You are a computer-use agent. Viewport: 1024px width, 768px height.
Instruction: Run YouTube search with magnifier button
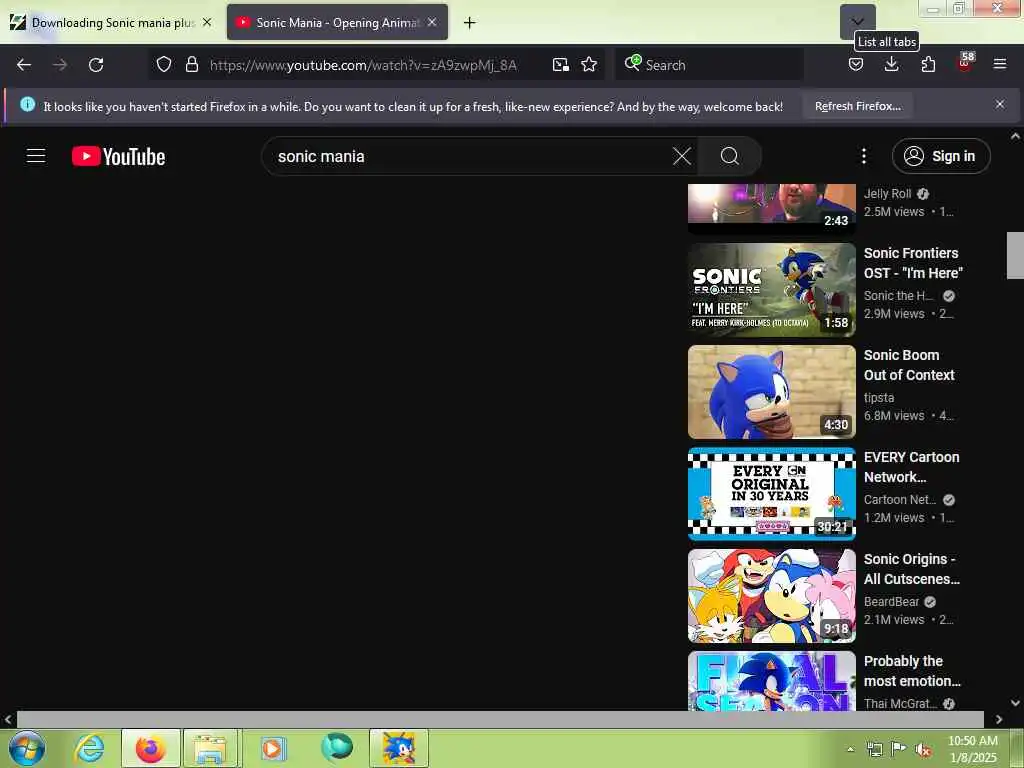click(729, 156)
